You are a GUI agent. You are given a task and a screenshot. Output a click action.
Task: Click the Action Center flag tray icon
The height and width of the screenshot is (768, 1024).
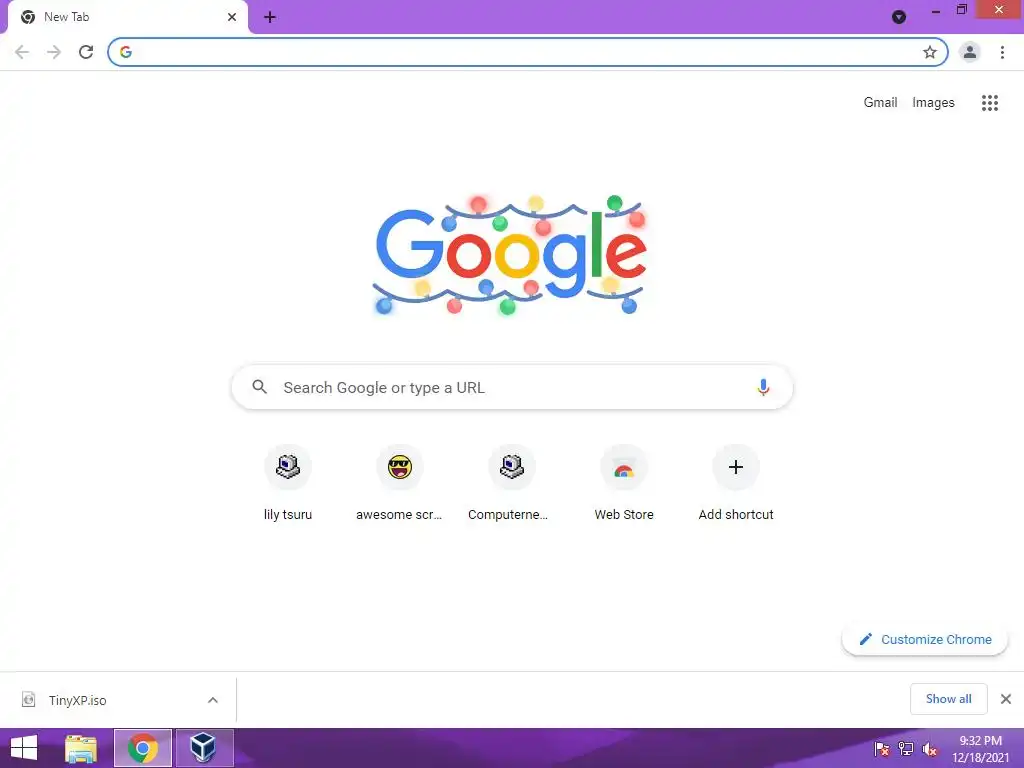pyautogui.click(x=882, y=749)
